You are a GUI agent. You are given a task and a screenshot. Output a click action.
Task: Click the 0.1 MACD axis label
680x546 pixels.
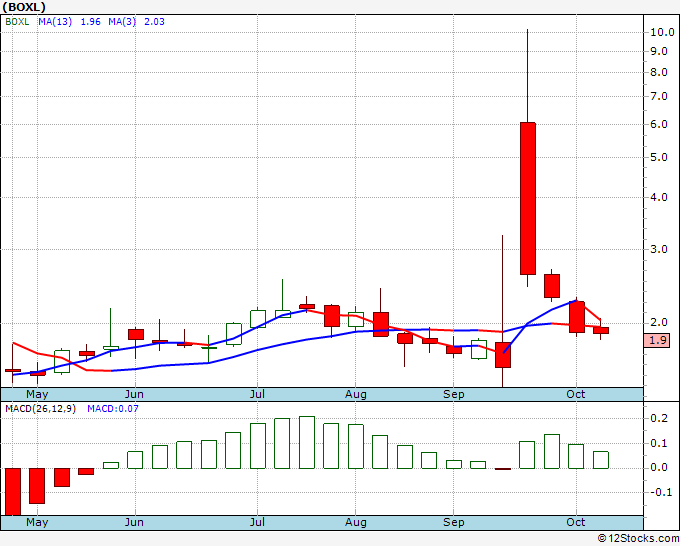(x=659, y=443)
